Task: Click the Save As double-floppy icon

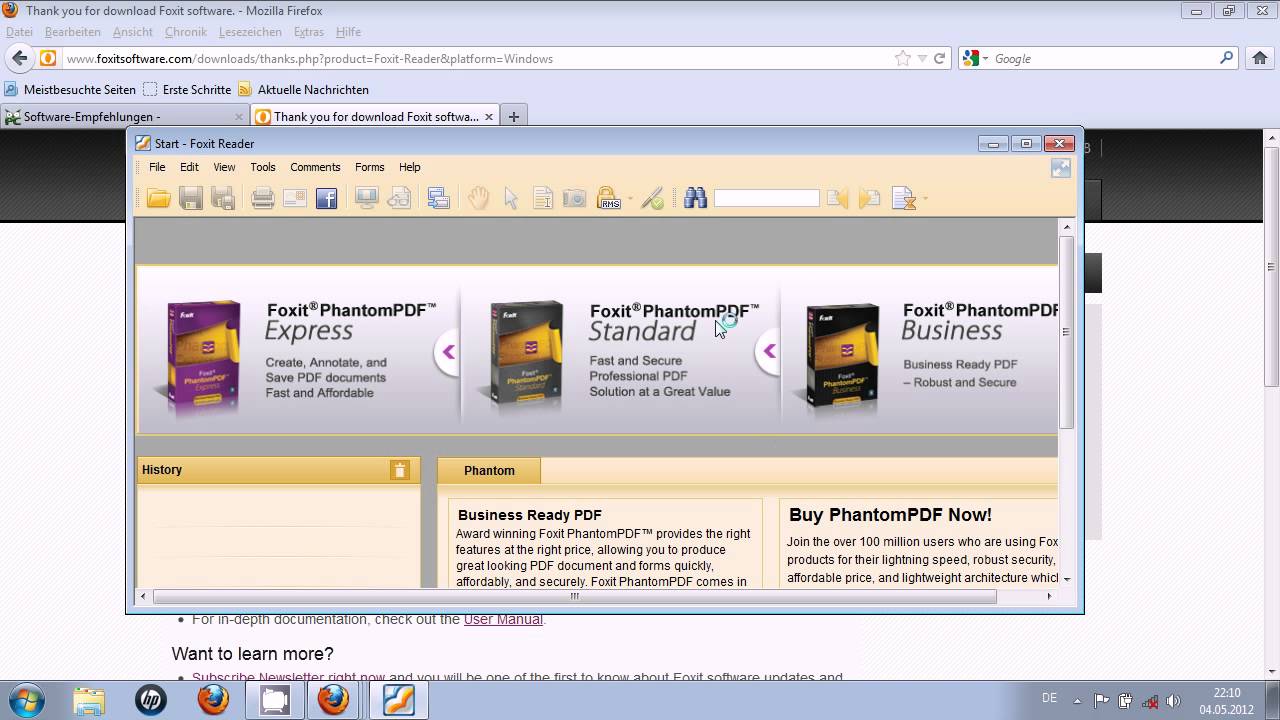Action: click(223, 198)
